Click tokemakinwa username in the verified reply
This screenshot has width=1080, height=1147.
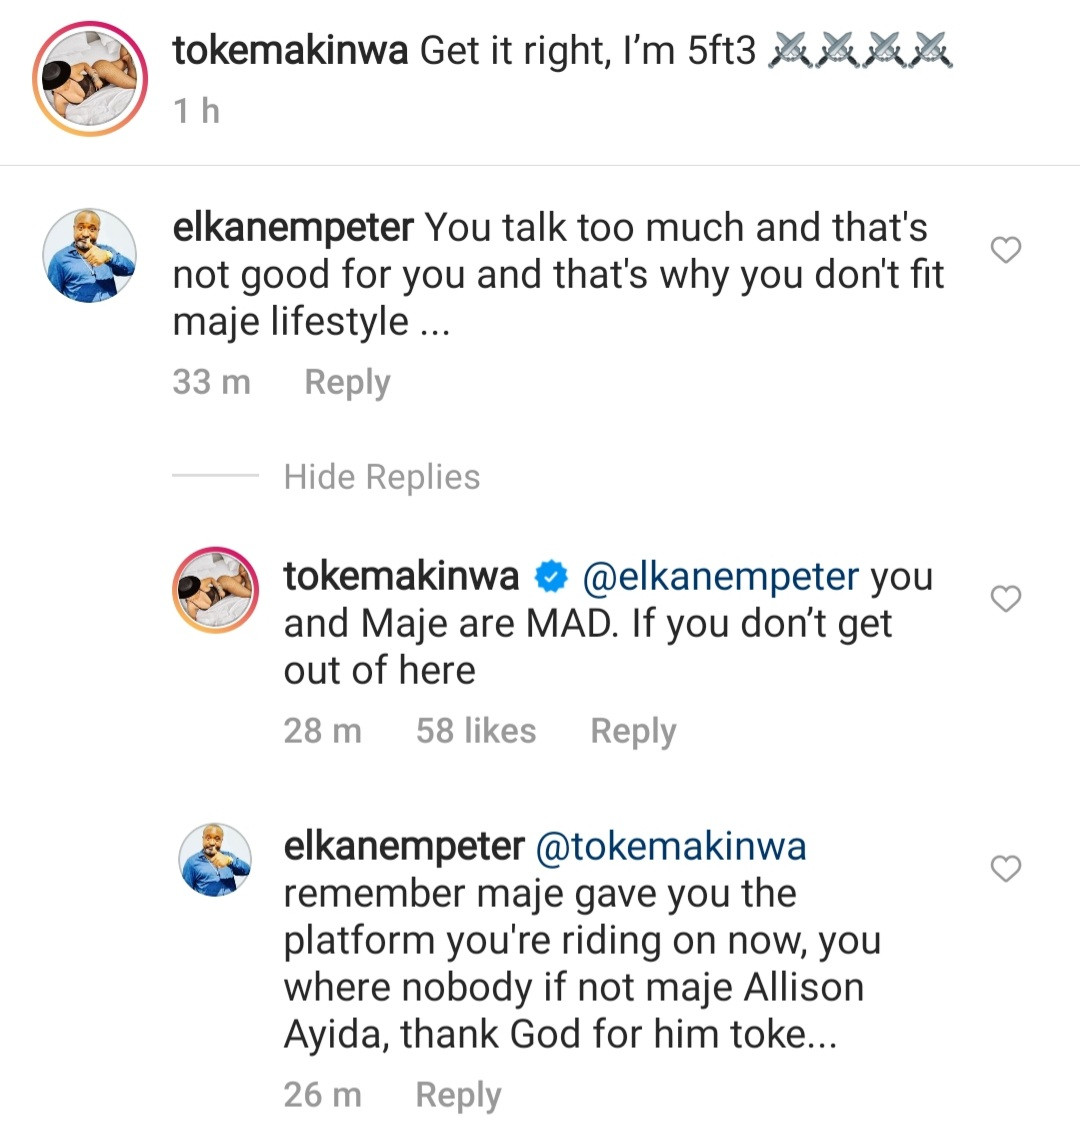401,577
